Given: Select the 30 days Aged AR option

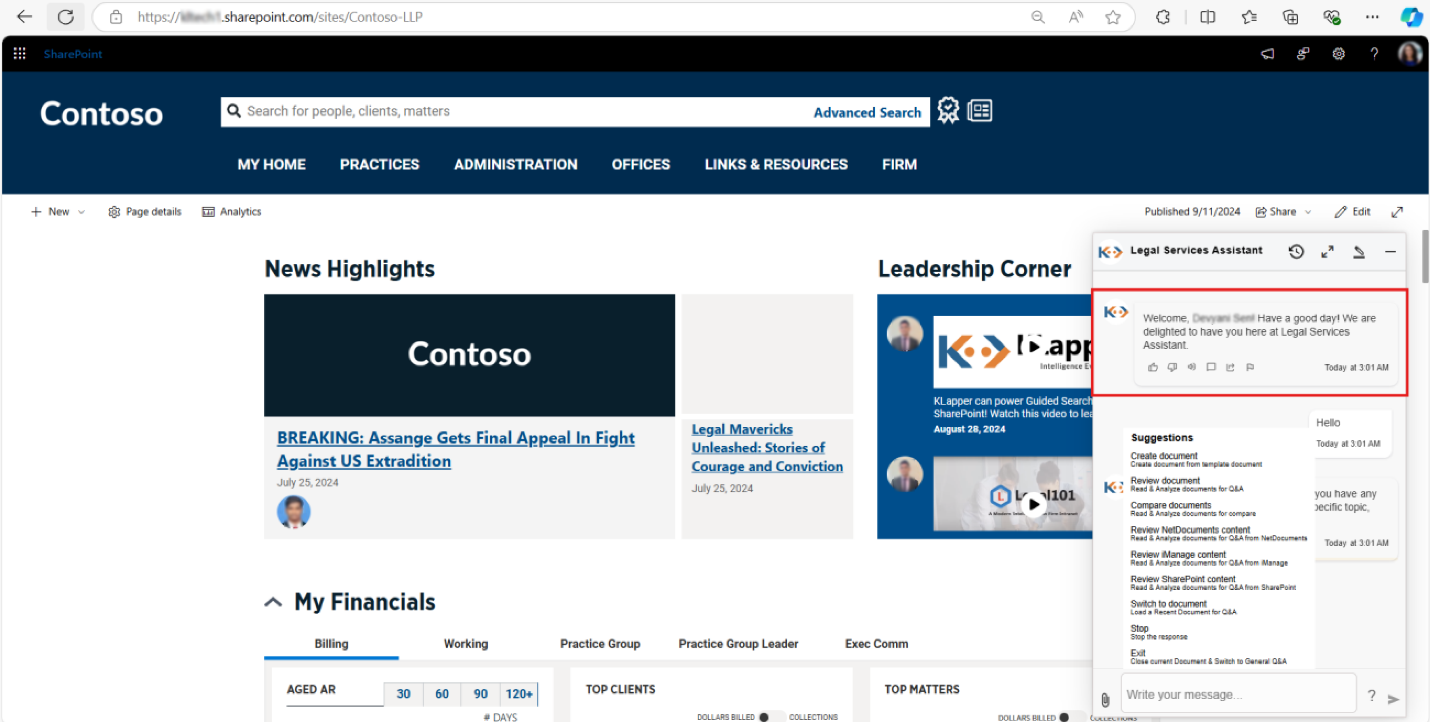Looking at the screenshot, I should [403, 694].
